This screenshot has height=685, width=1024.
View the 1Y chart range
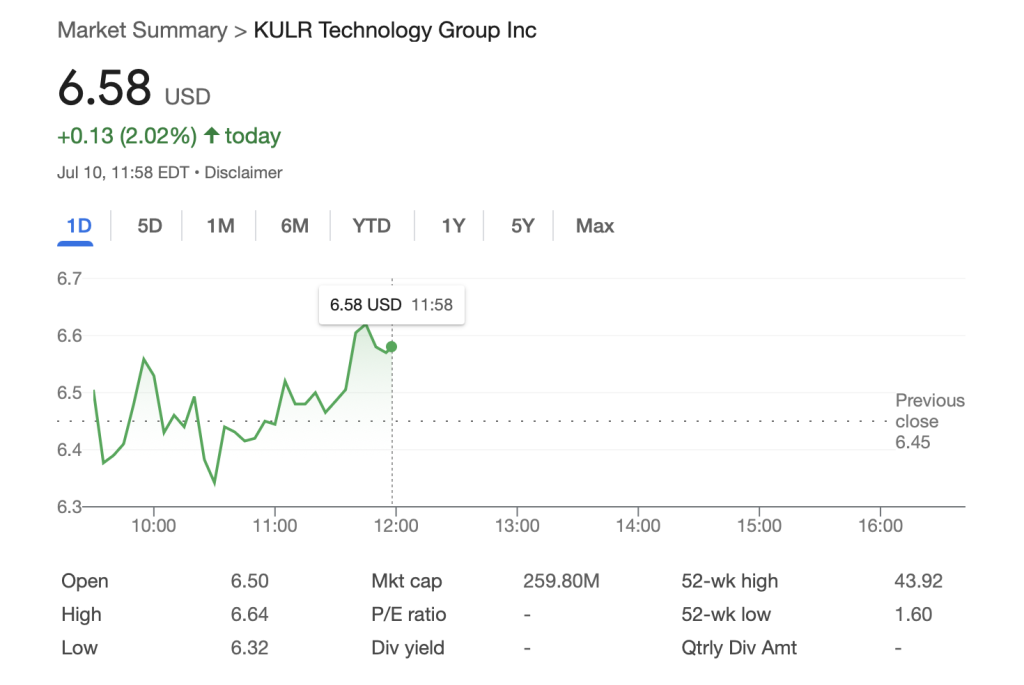[x=453, y=226]
